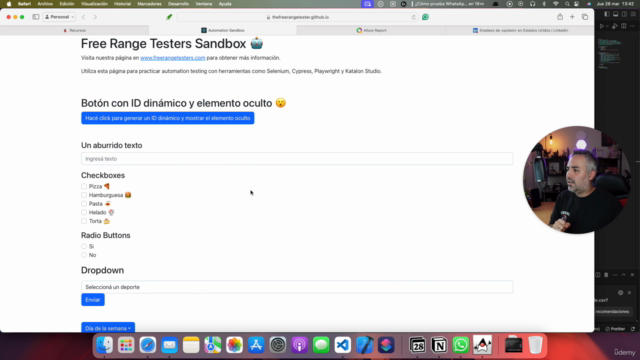Switch to the Allure Report tab
Screen dimensions: 640x360
point(371,31)
